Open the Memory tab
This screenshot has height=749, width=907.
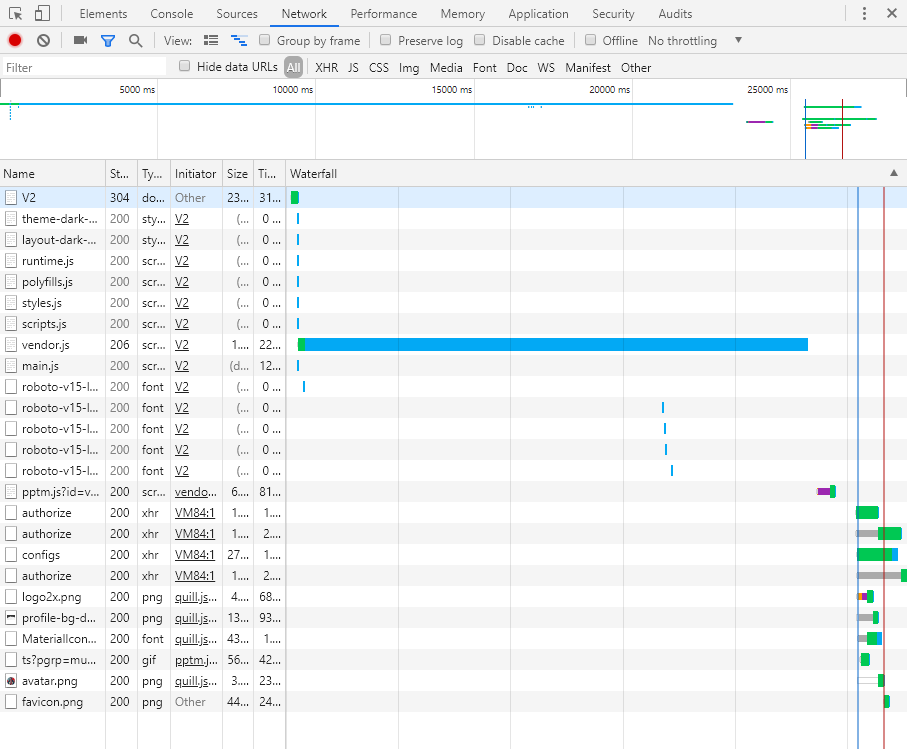[x=463, y=13]
